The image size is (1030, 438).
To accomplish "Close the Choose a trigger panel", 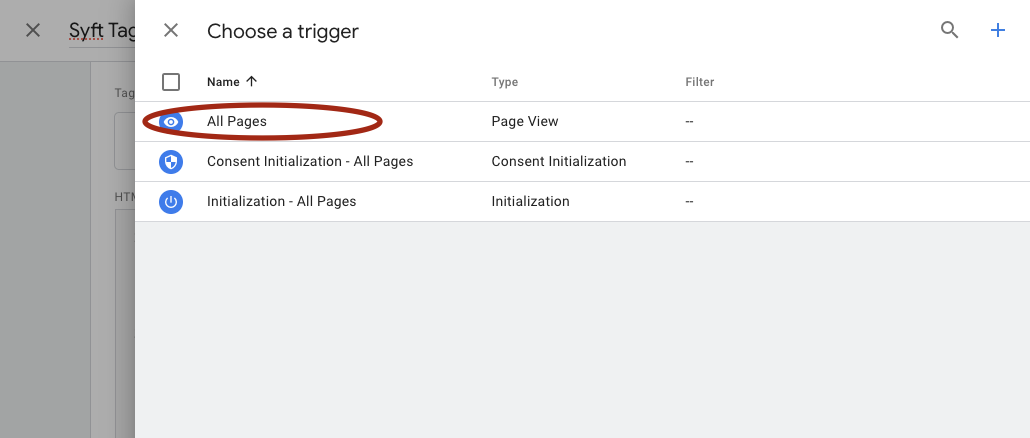I will (x=171, y=30).
